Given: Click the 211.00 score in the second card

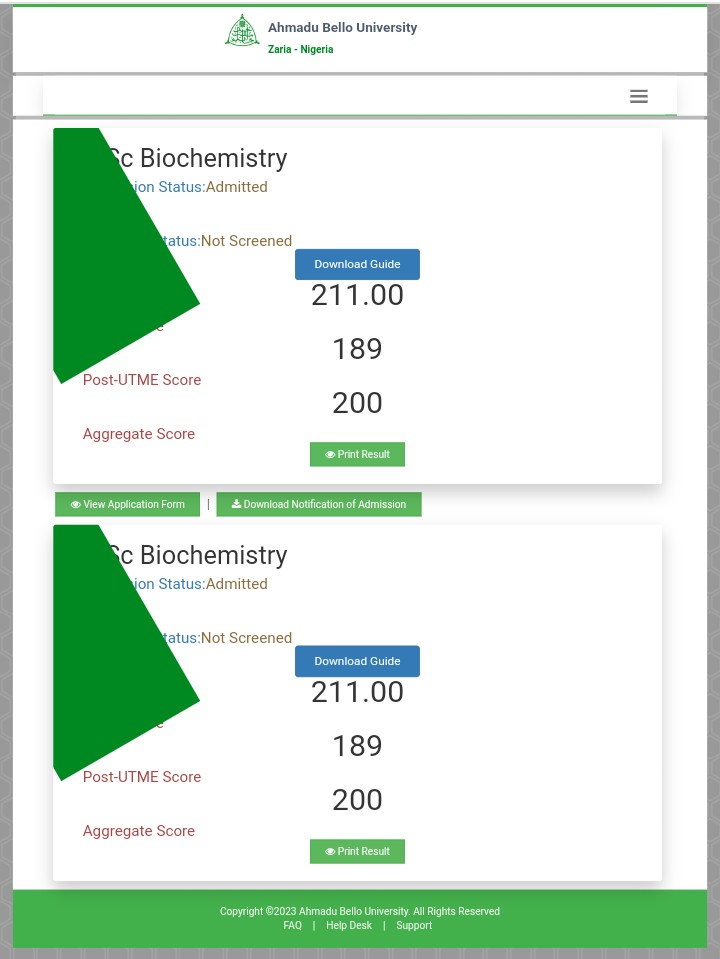Looking at the screenshot, I should click(x=357, y=692).
